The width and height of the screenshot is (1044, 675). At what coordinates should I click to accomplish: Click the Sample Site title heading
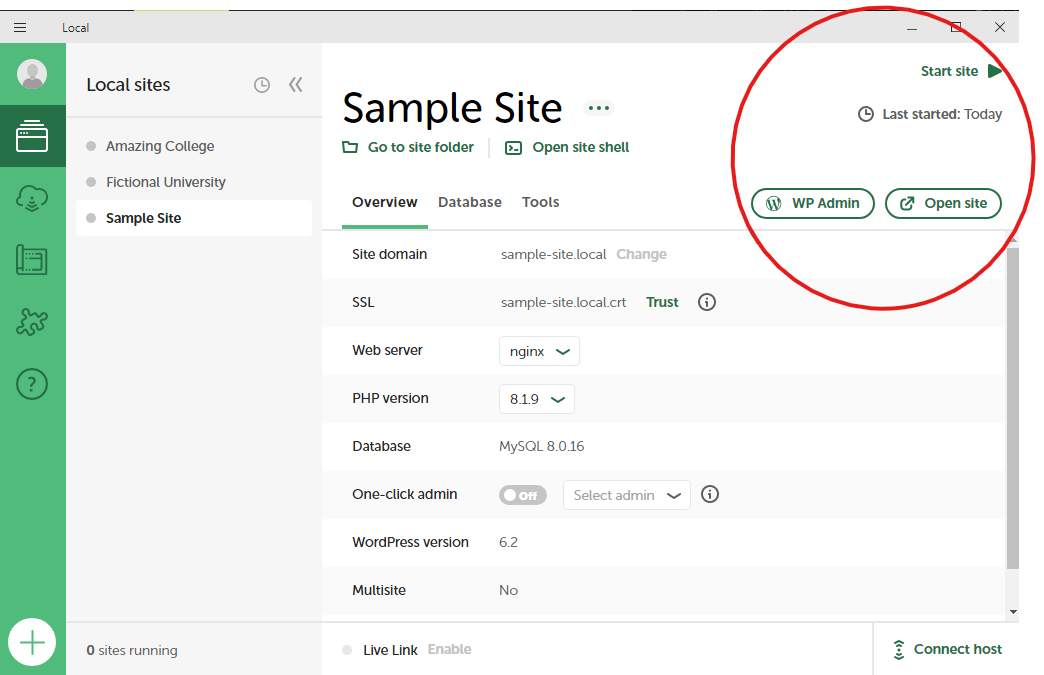coord(452,108)
